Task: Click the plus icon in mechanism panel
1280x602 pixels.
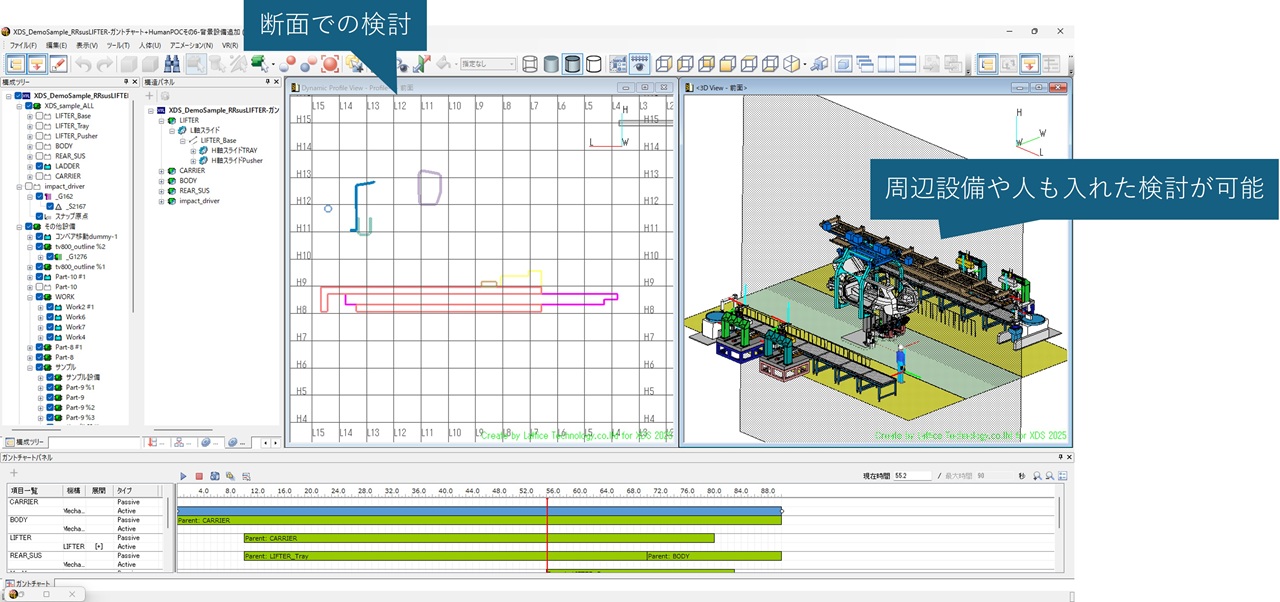Action: point(150,96)
